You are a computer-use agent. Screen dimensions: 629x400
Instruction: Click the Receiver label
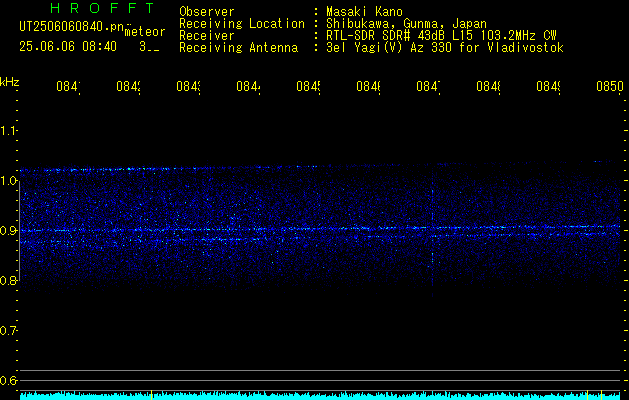(x=207, y=36)
